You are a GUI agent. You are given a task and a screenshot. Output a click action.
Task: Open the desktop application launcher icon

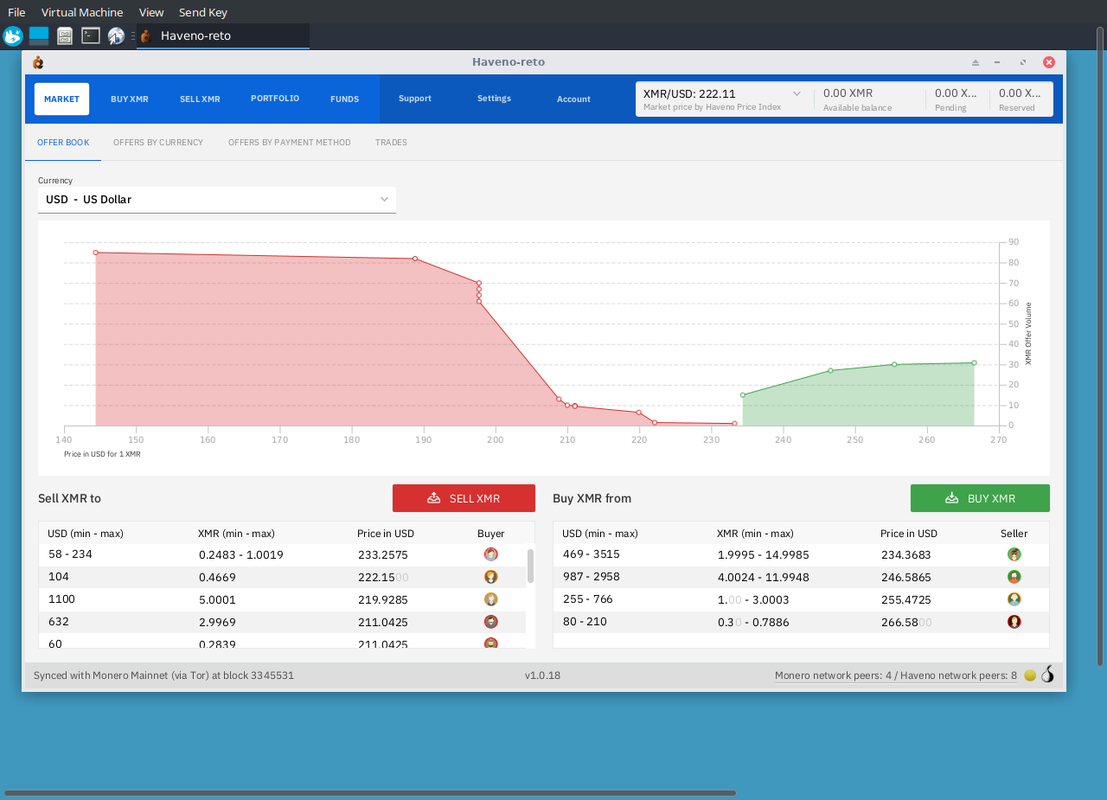point(13,35)
